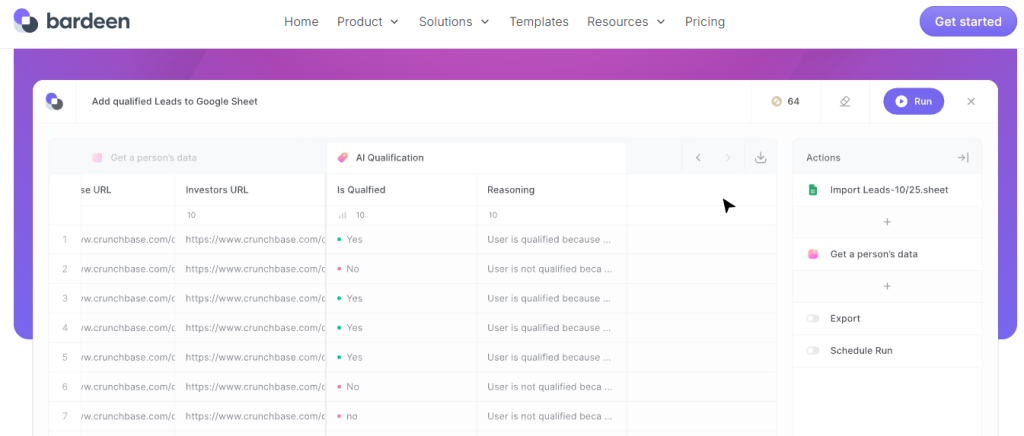1024x436 pixels.
Task: Open the Home page link
Action: click(301, 22)
